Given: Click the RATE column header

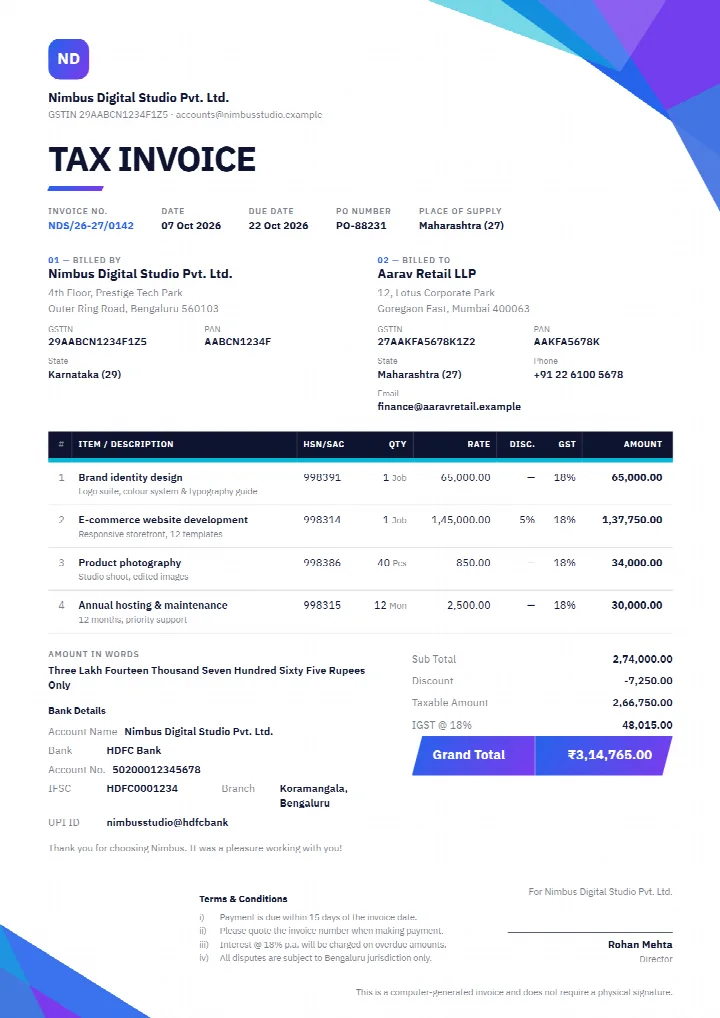Looking at the screenshot, I should click(x=478, y=444).
